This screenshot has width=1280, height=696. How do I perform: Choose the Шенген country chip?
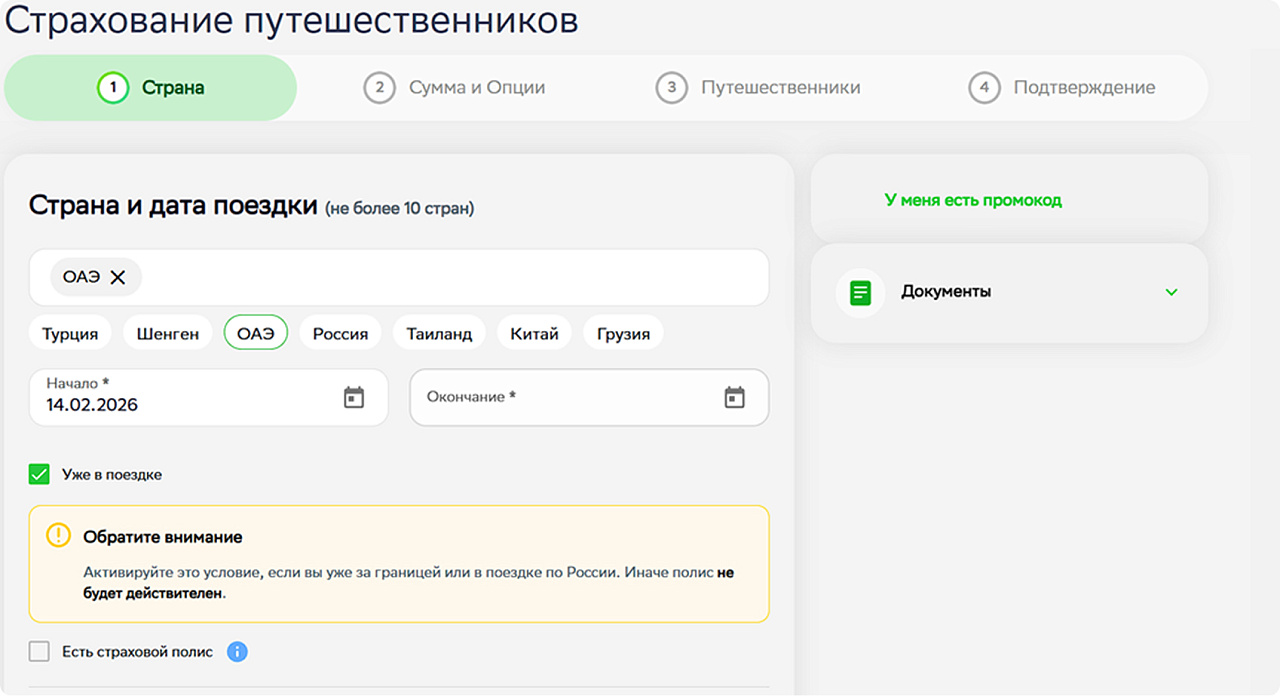pyautogui.click(x=168, y=334)
